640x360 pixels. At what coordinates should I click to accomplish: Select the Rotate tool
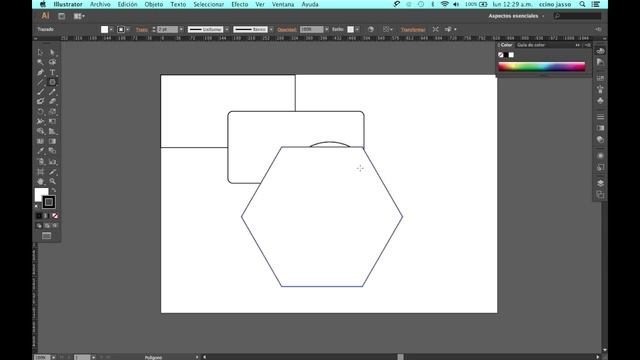click(40, 111)
